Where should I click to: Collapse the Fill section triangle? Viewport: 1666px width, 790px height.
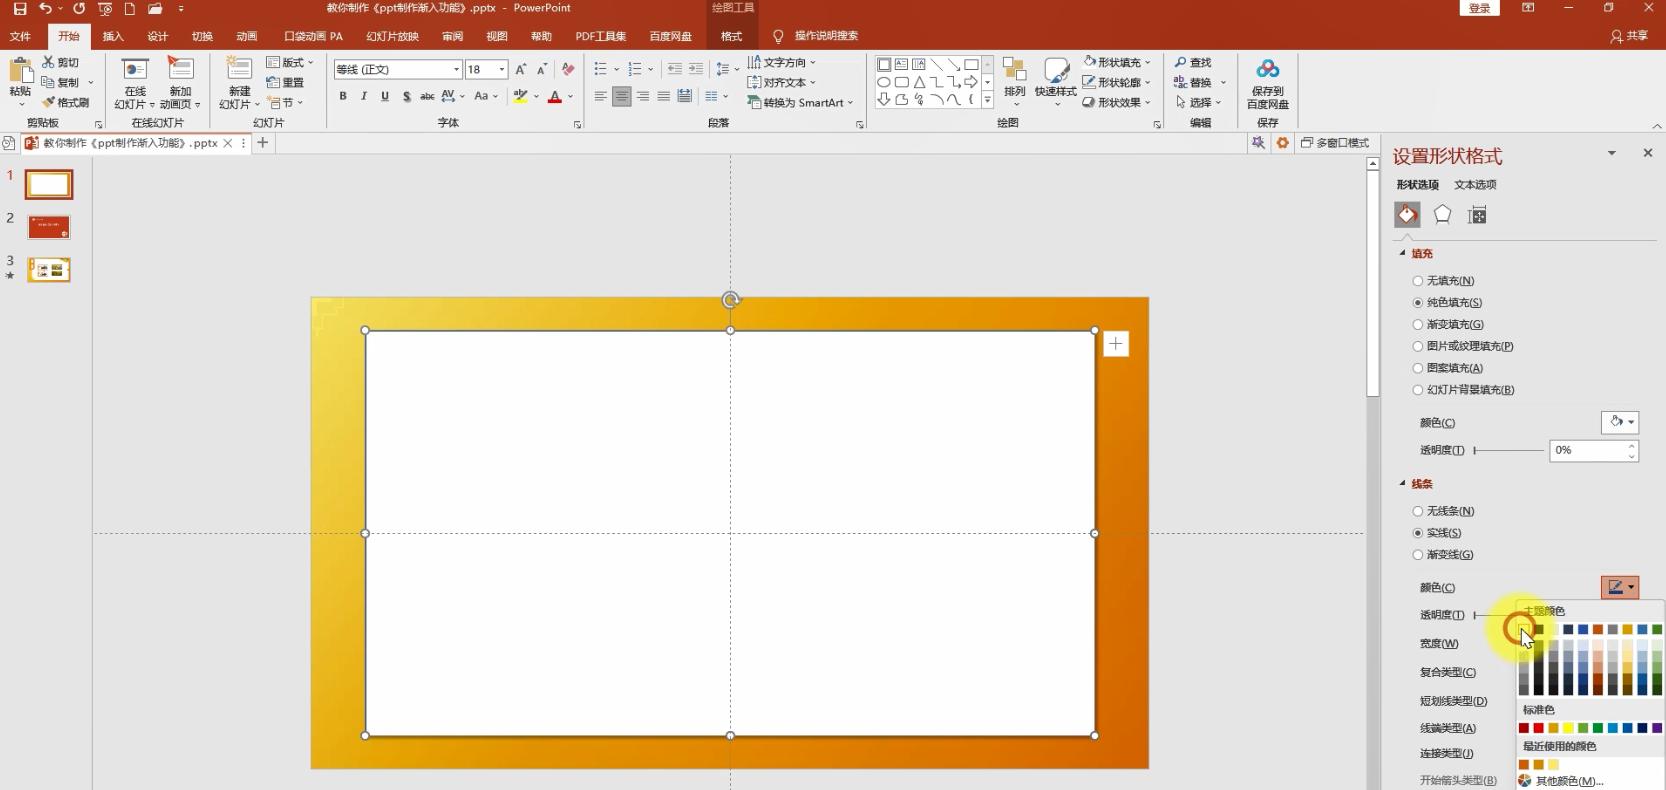(x=1402, y=254)
